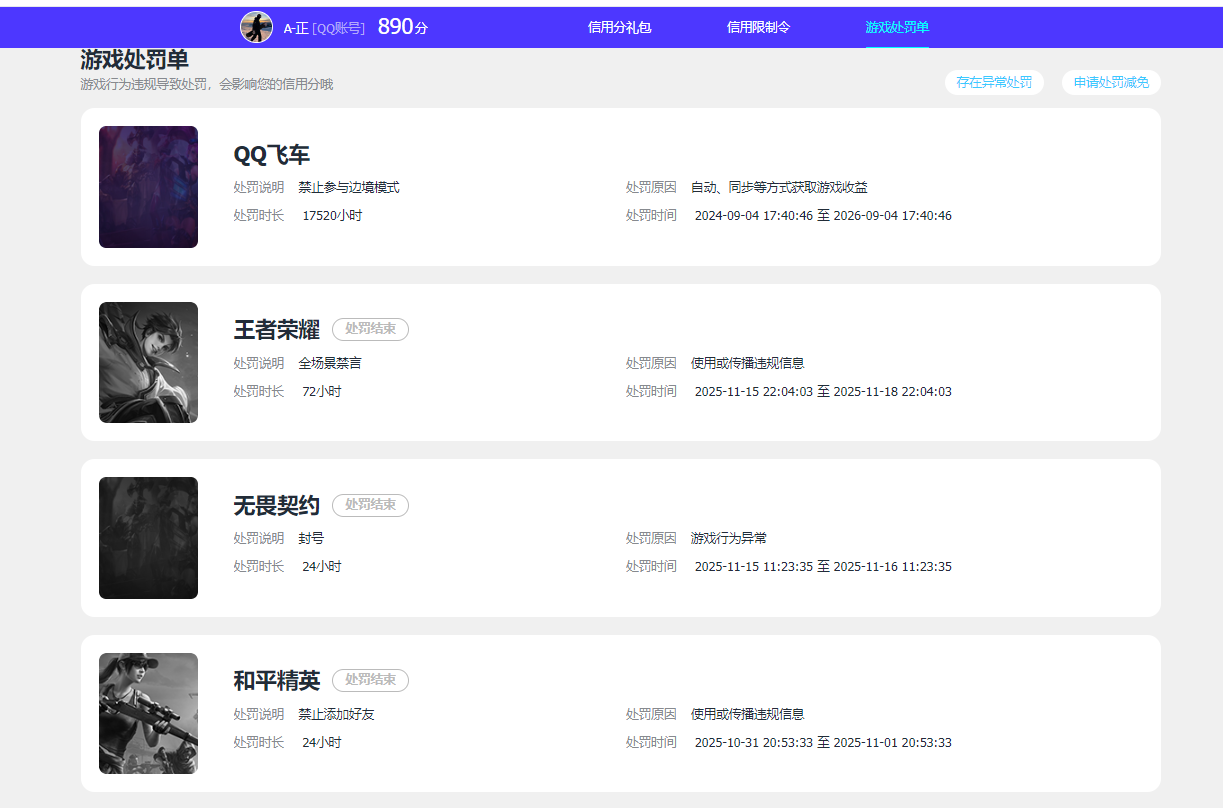Select the 游戏处罚单 tab

(x=897, y=27)
